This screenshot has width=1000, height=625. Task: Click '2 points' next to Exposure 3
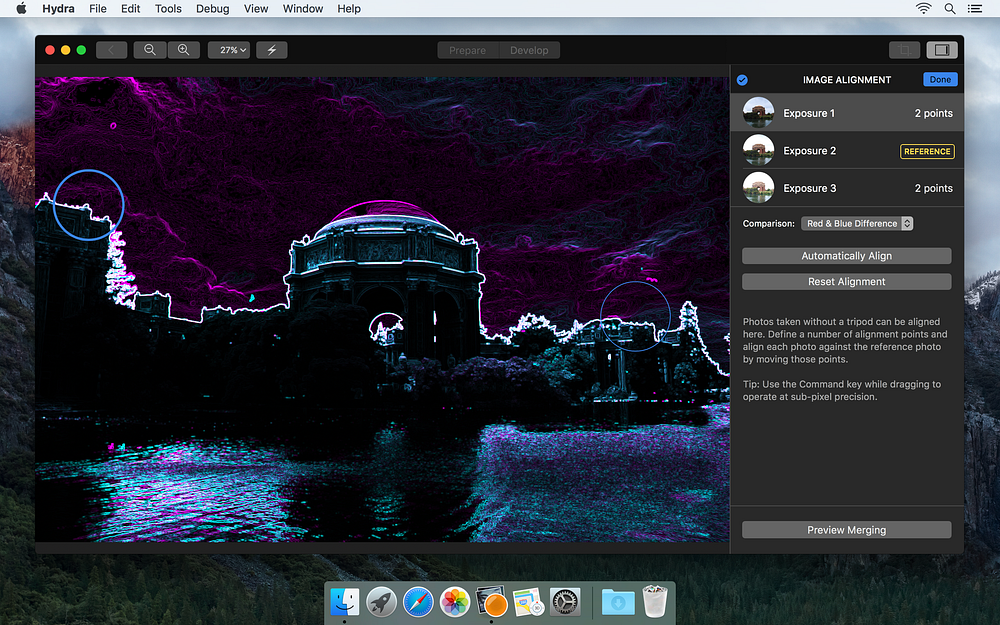tap(933, 188)
